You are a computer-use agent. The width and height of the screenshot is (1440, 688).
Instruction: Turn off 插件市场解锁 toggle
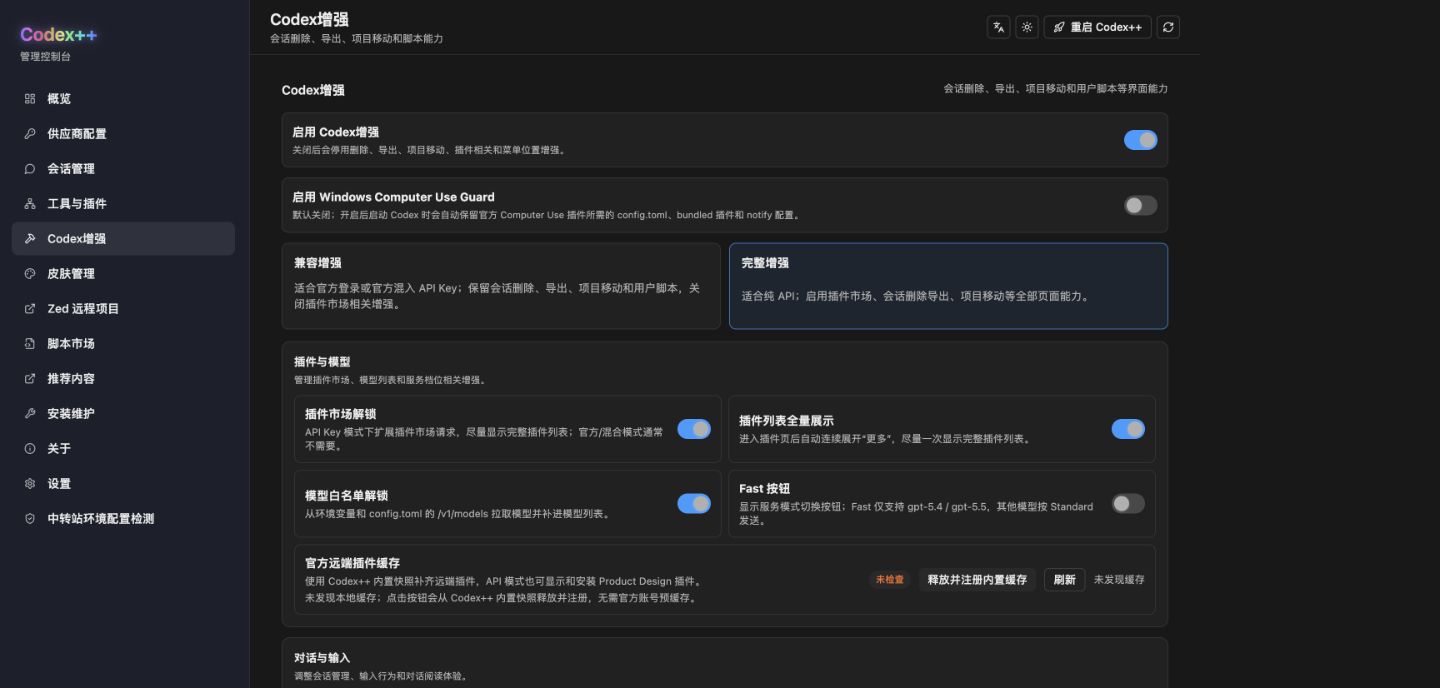point(694,429)
